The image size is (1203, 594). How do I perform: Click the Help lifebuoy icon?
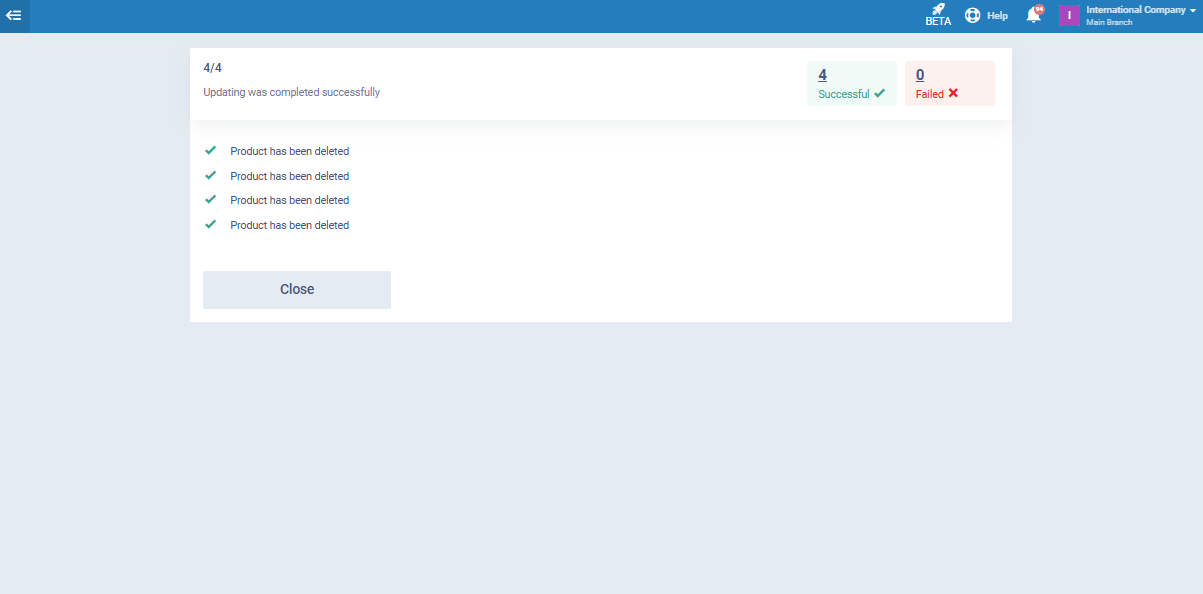coord(972,15)
